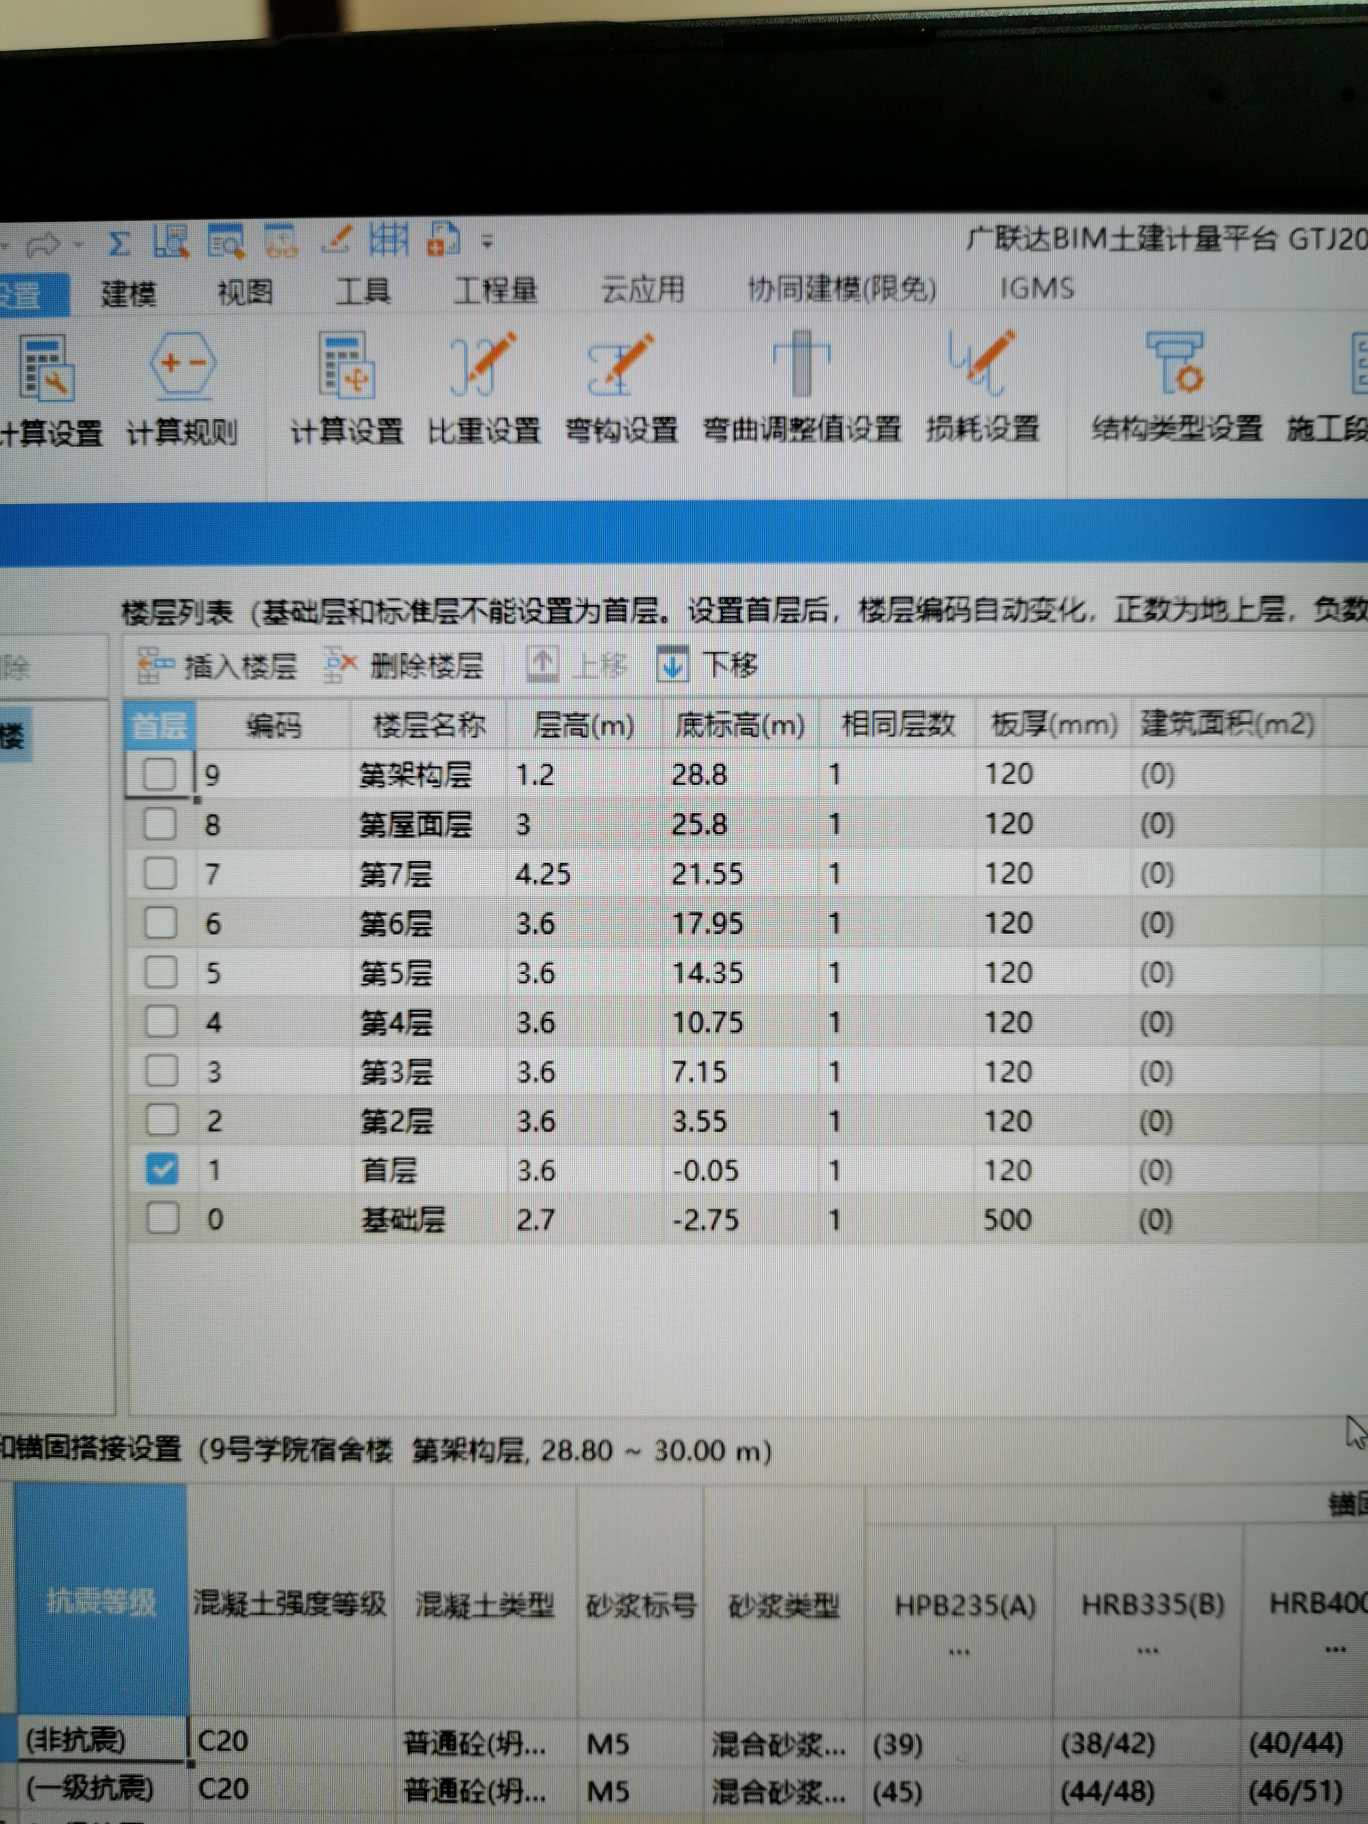Open 计算设置 with the calculator-and-wrench icon
The image size is (1368, 1824).
point(50,392)
